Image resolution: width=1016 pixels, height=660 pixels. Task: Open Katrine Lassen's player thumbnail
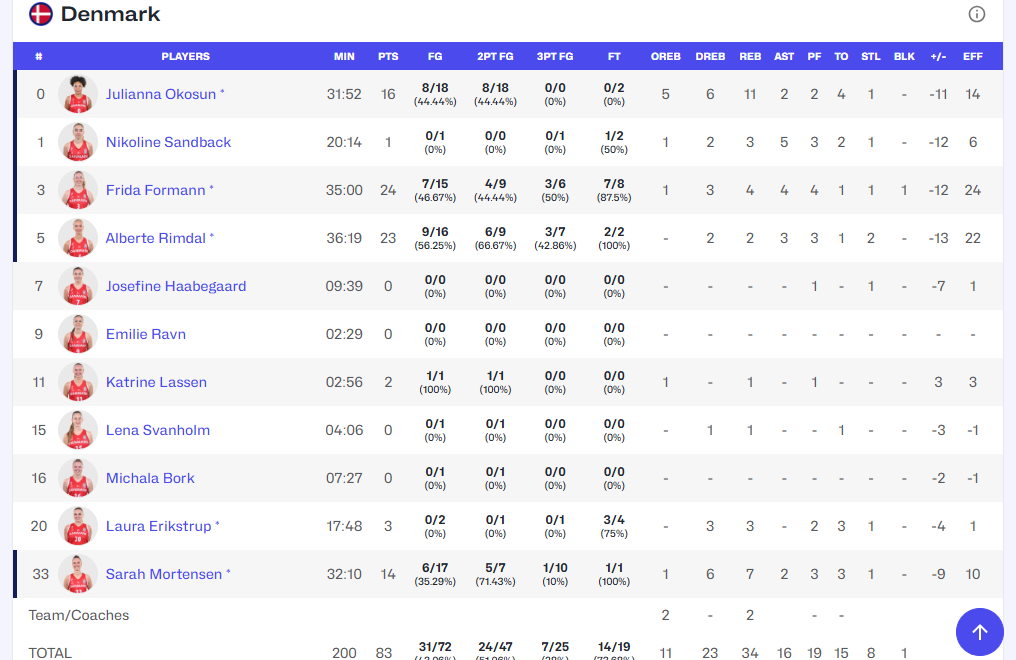(77, 382)
